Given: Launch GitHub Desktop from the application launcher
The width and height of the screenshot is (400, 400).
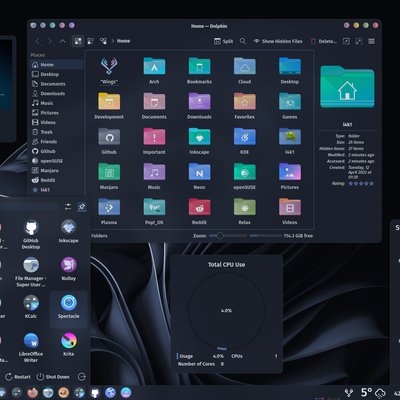Looking at the screenshot, I should pyautogui.click(x=31, y=235).
